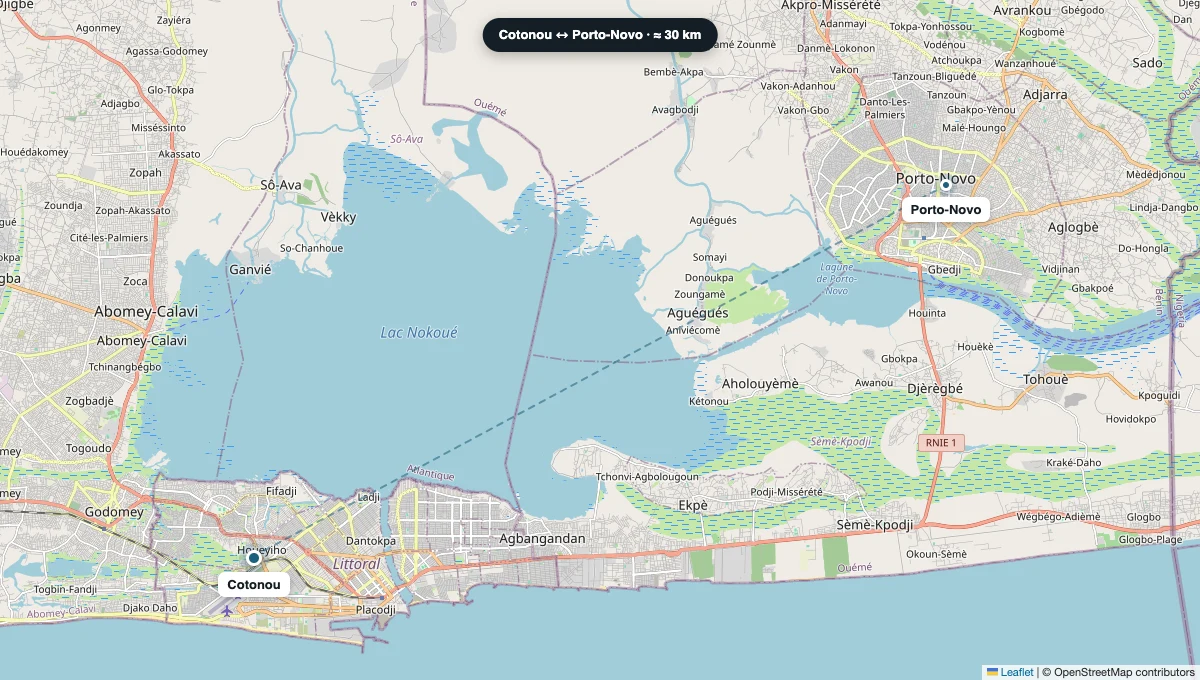Click the Agbangandan label
Screen dimensions: 1200x680
(541, 538)
